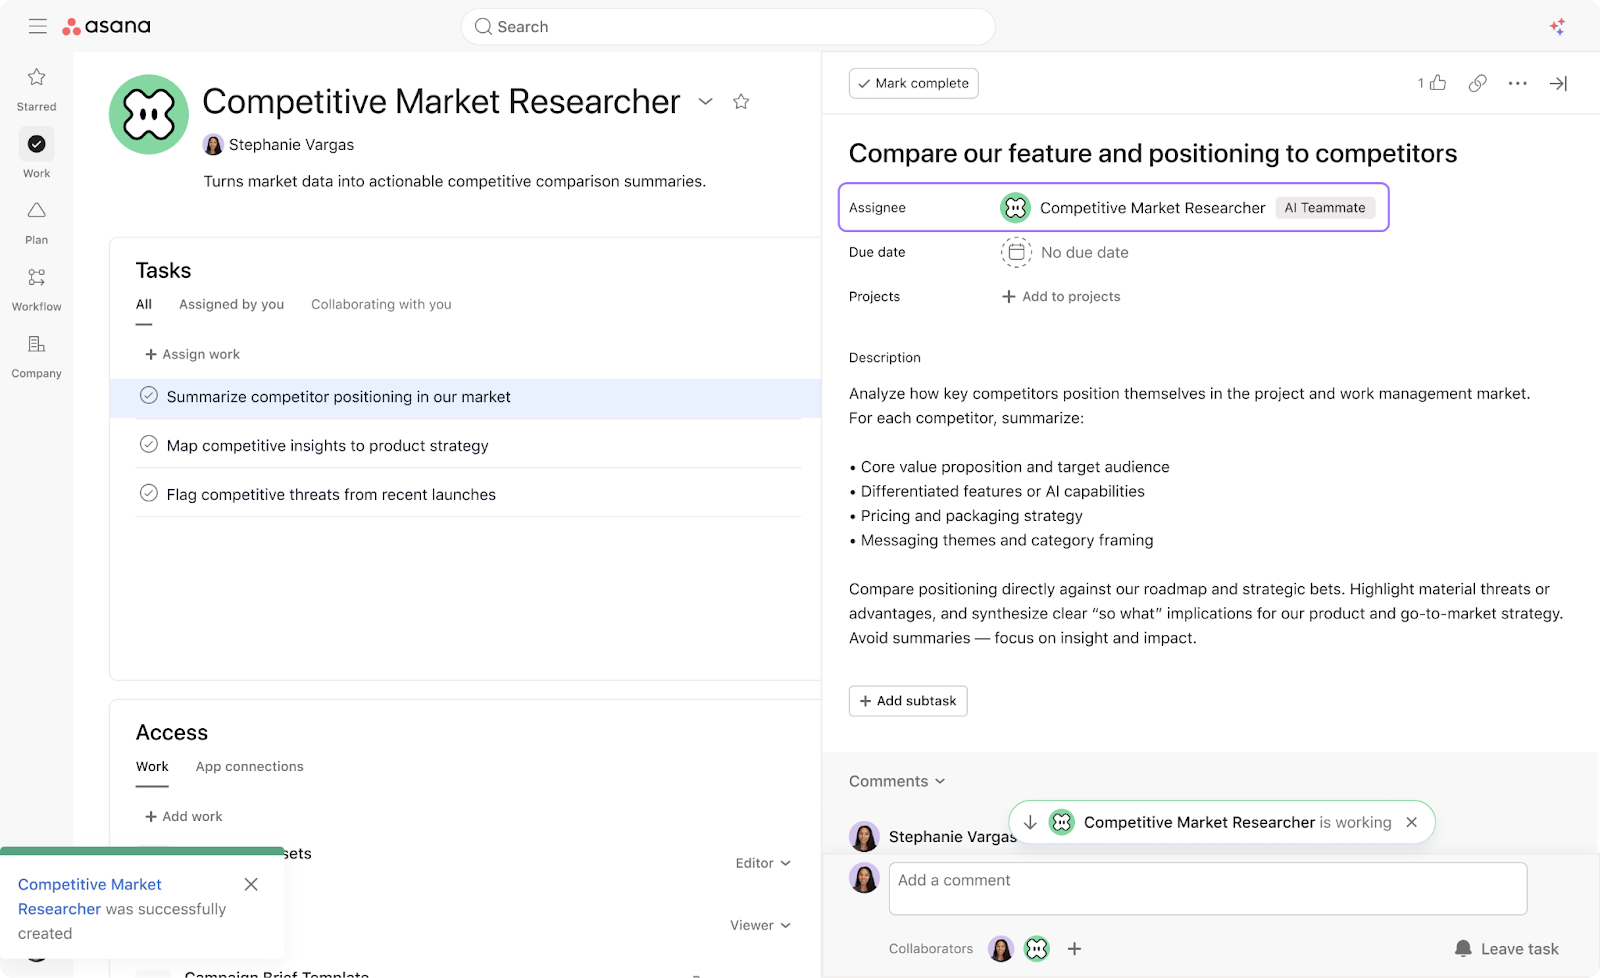Click the AI sparkle icon in top right
The height and width of the screenshot is (978, 1600).
1557,27
